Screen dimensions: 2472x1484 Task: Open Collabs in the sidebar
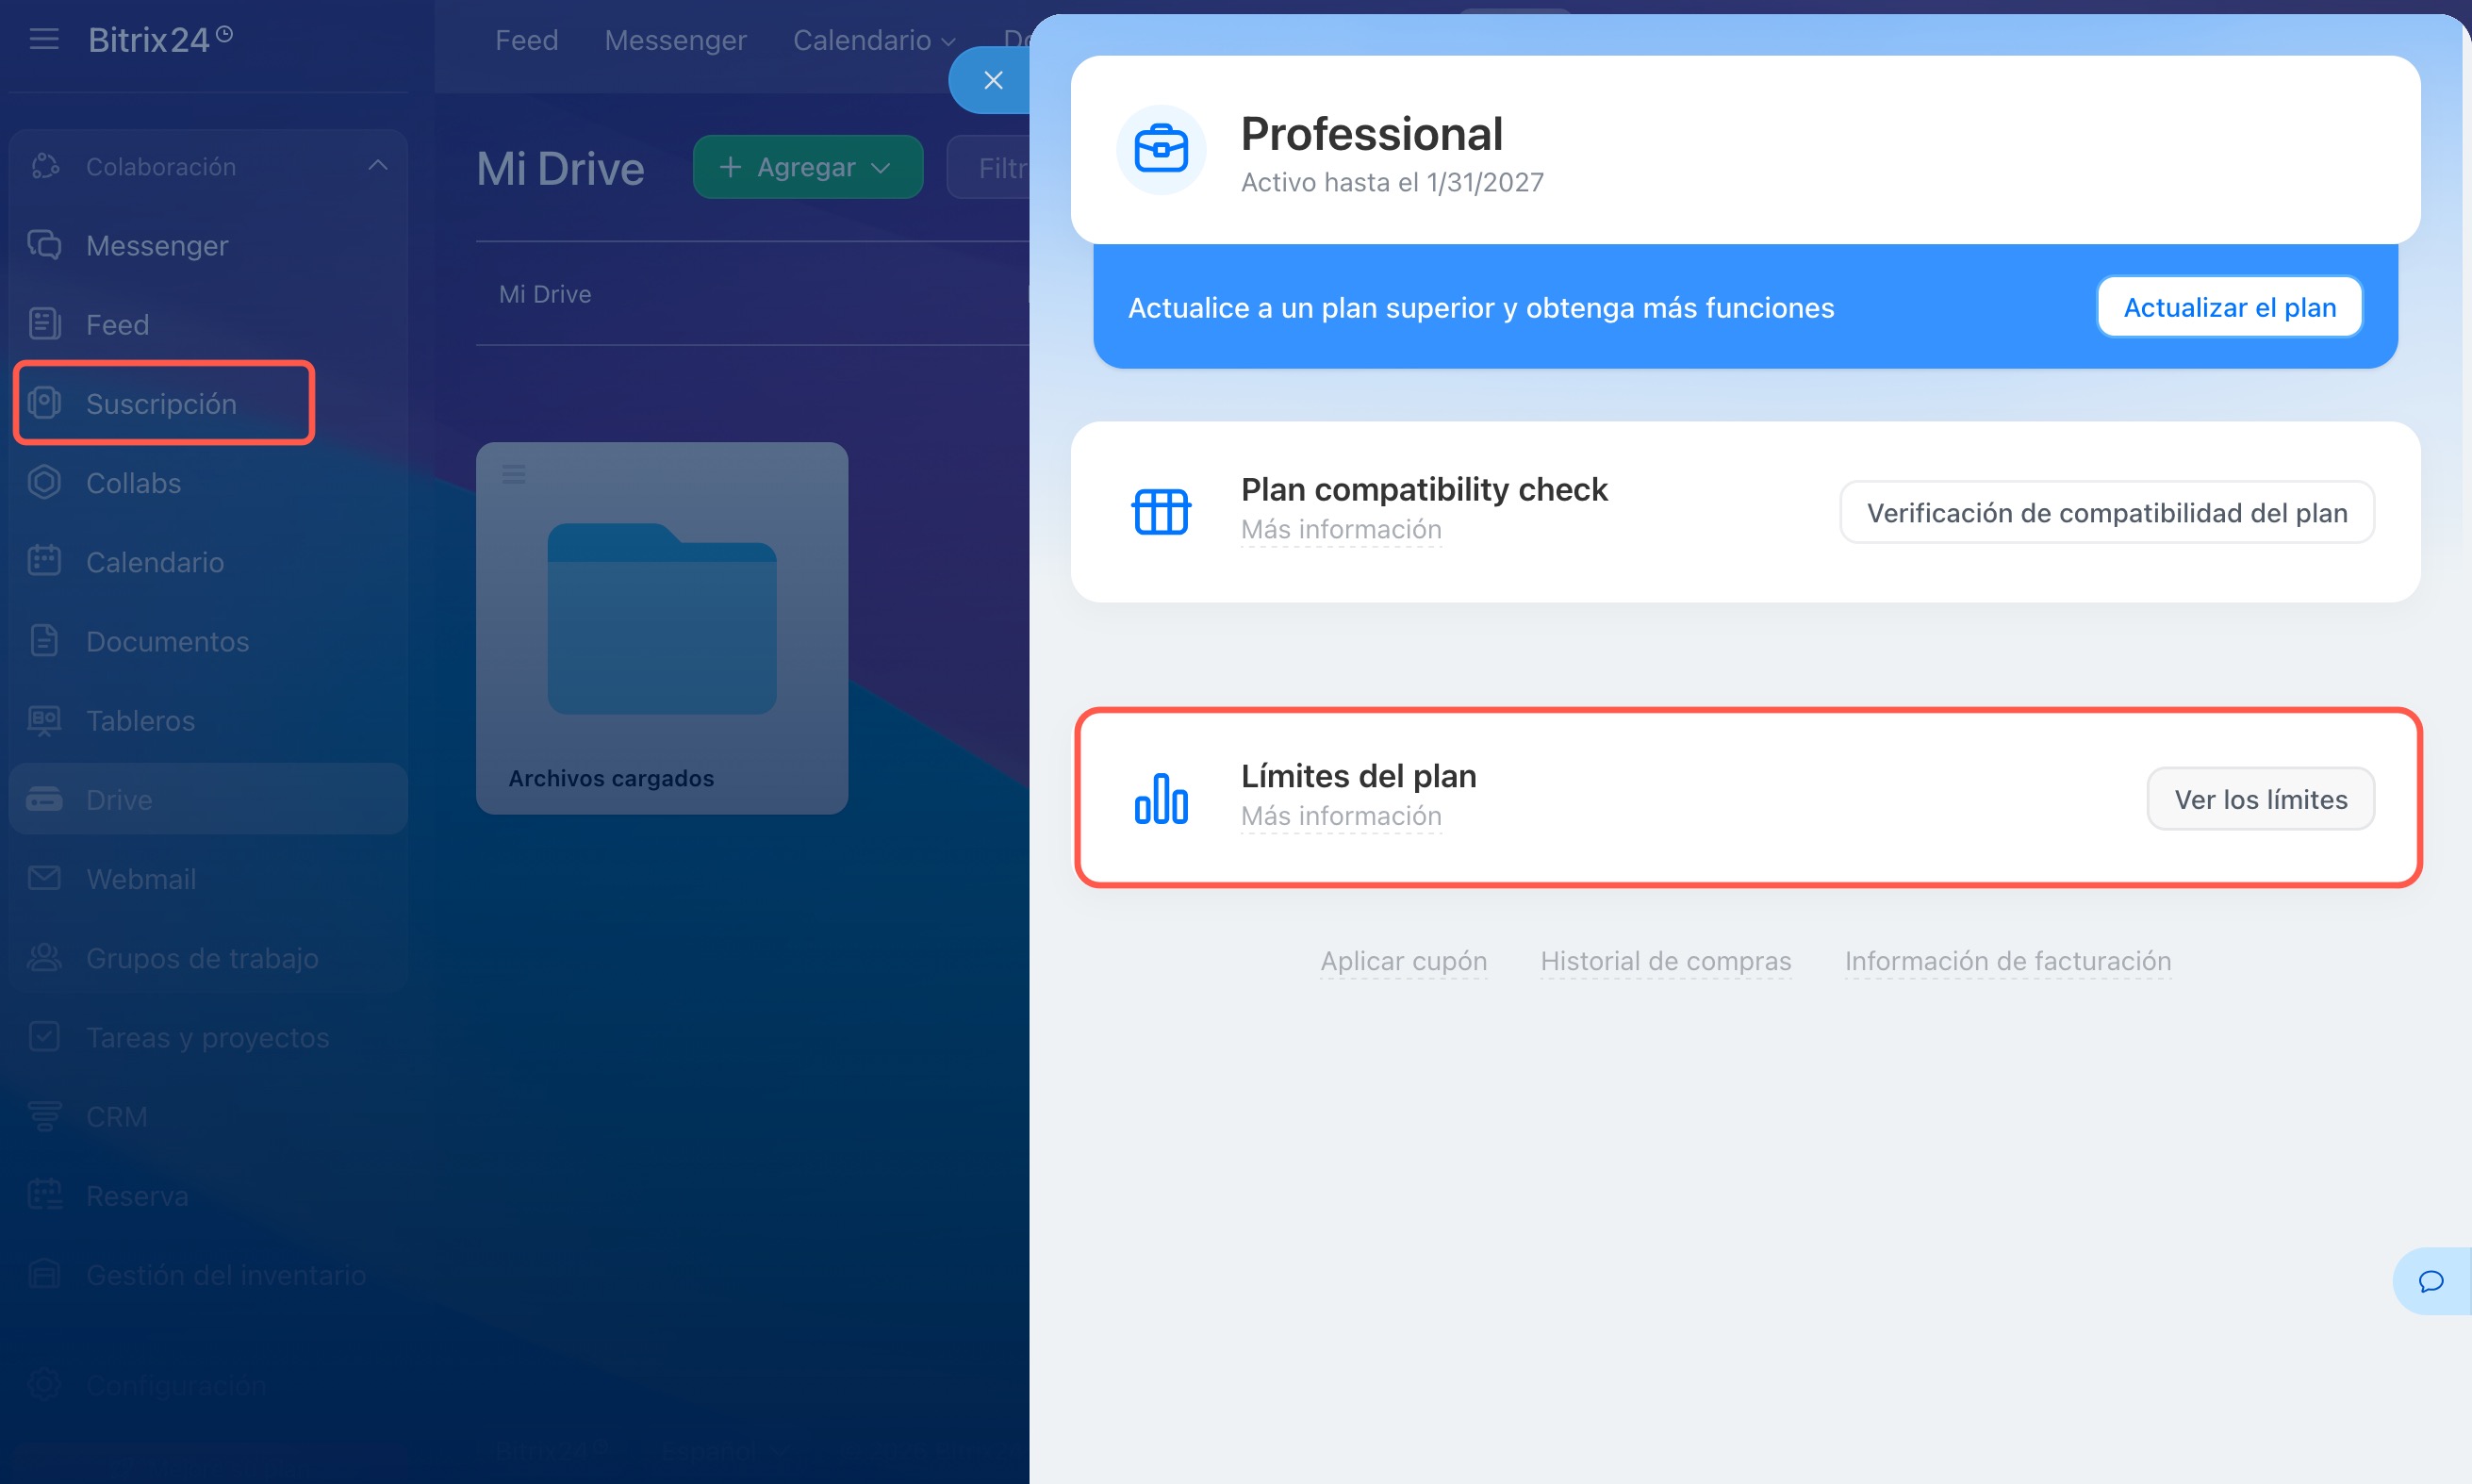point(133,483)
